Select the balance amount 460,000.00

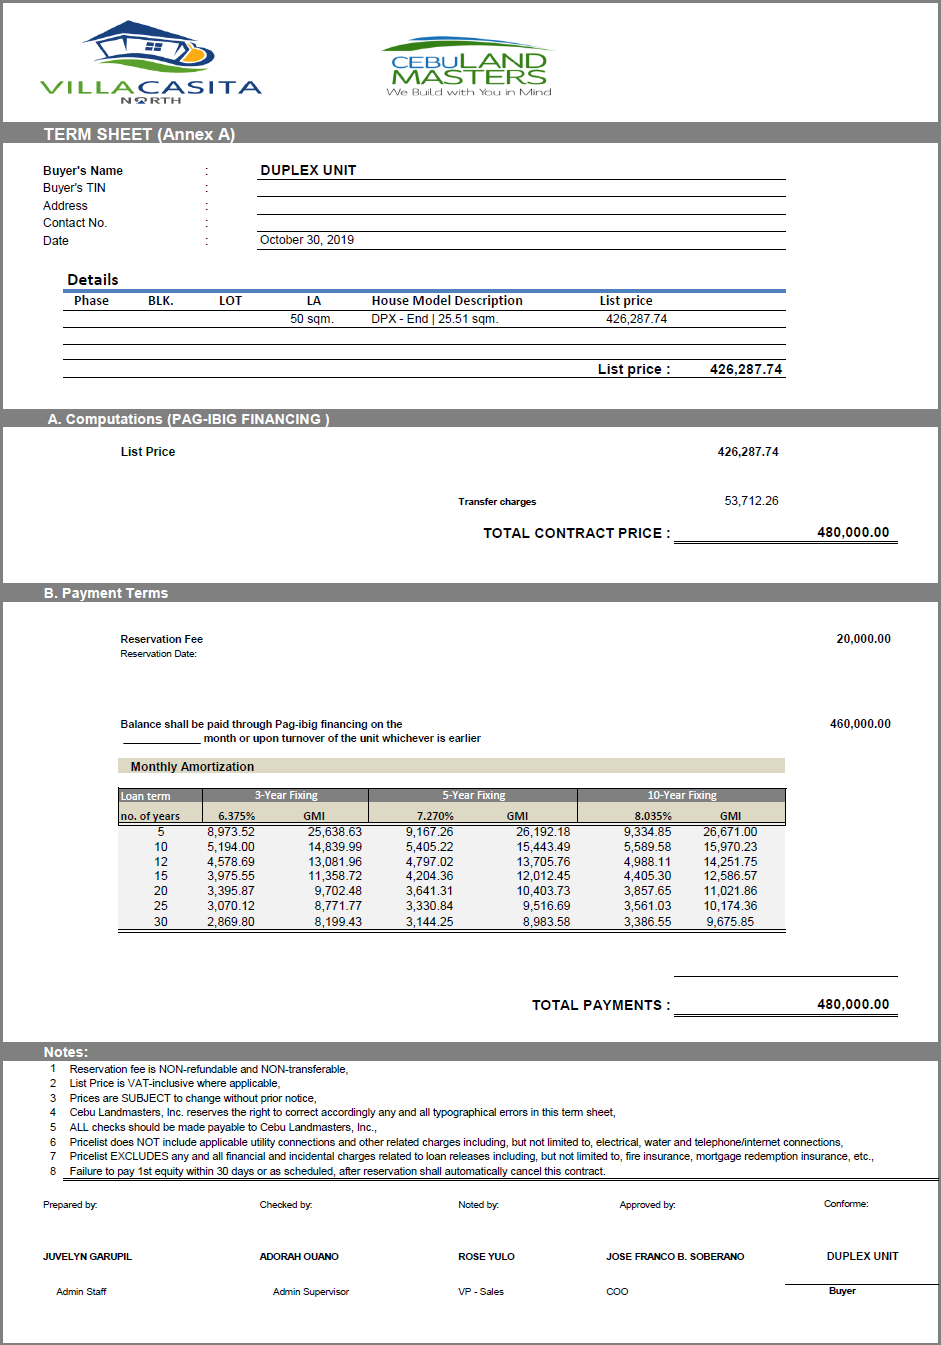coord(860,724)
